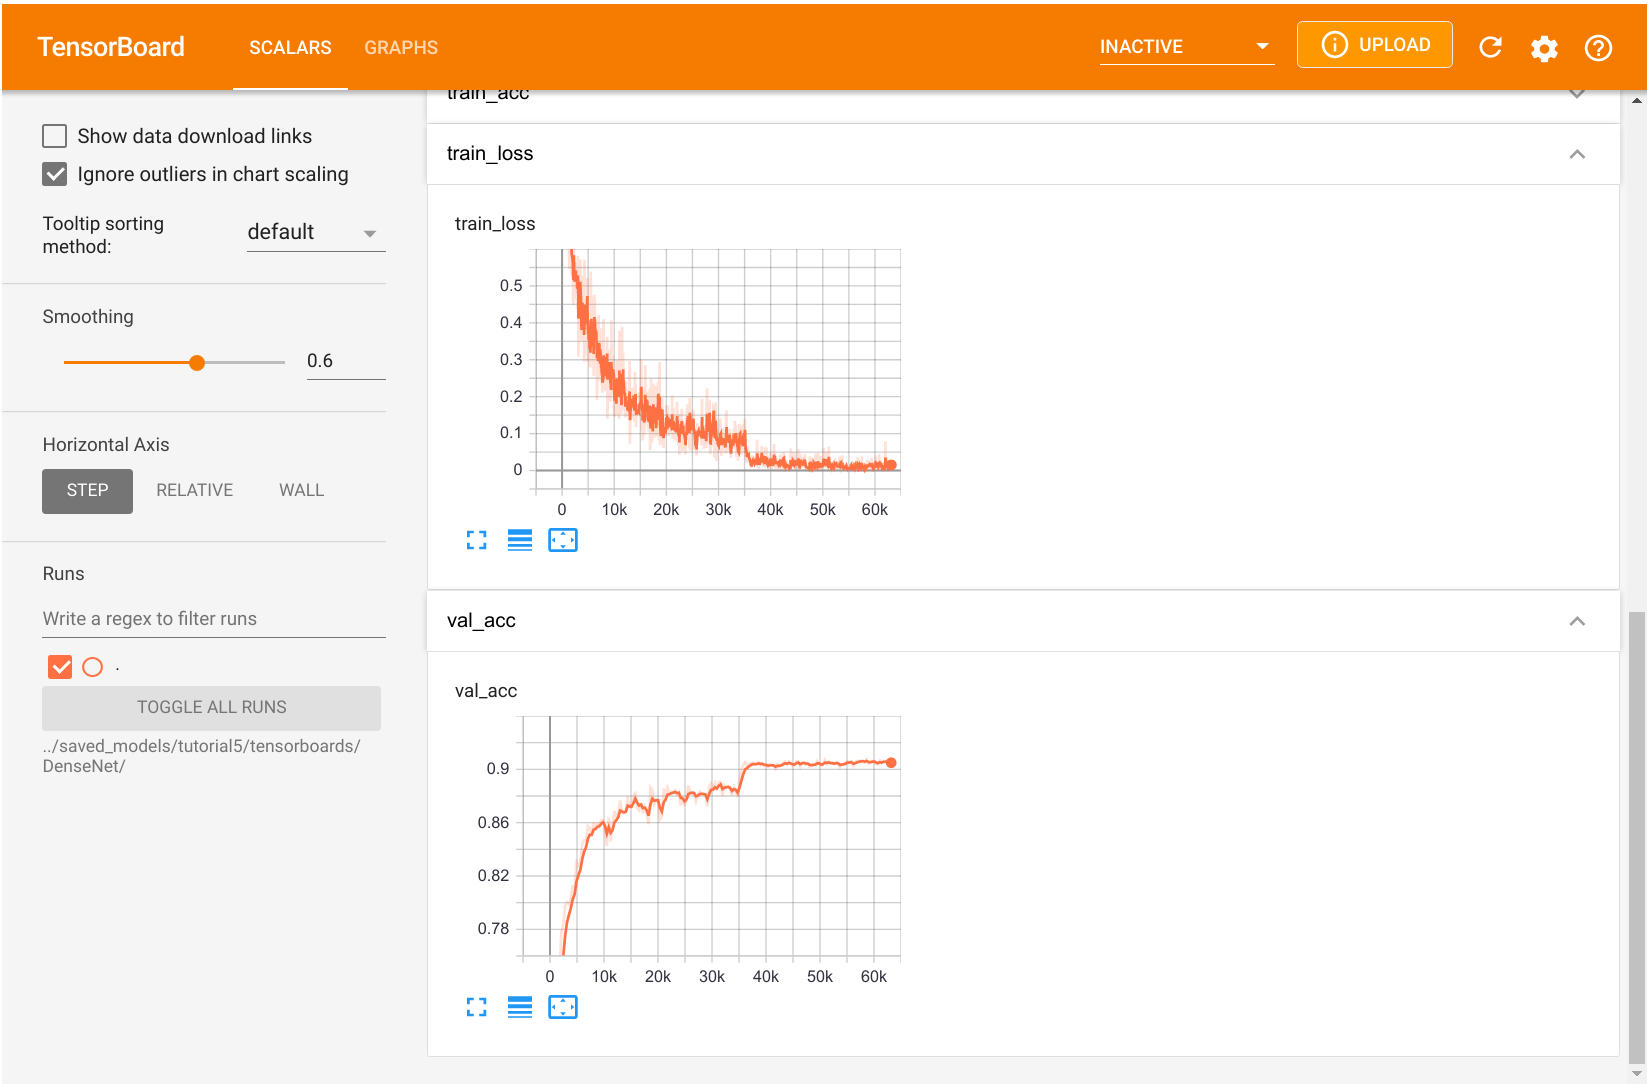Viewport: 1649px width, 1087px height.
Task: Expand the train_loss chart to fullscreen
Action: point(477,540)
